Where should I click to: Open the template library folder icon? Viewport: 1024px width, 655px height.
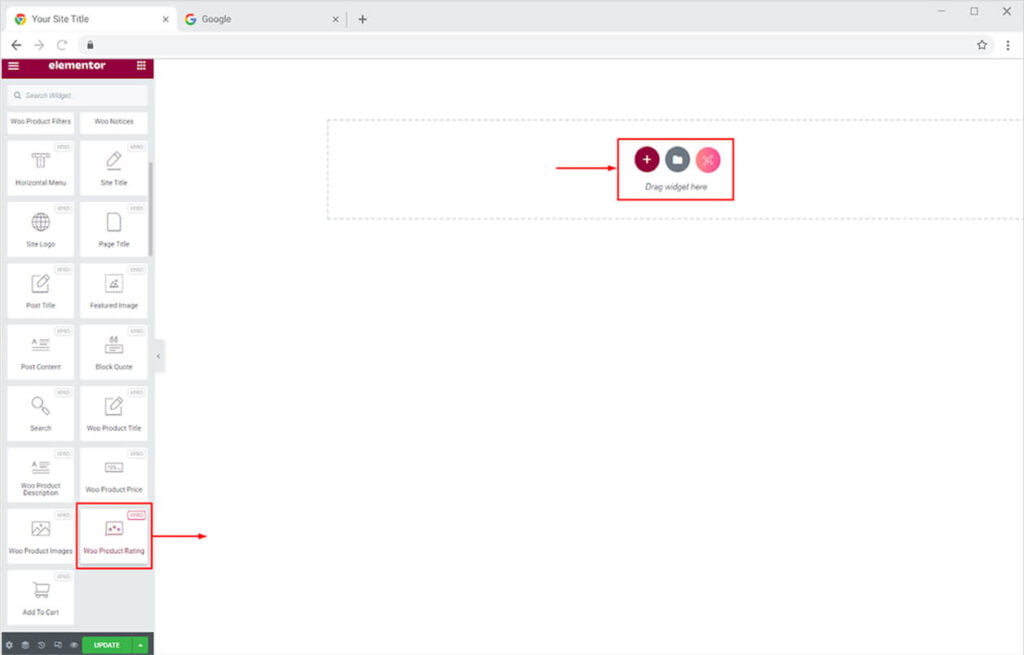[x=677, y=159]
